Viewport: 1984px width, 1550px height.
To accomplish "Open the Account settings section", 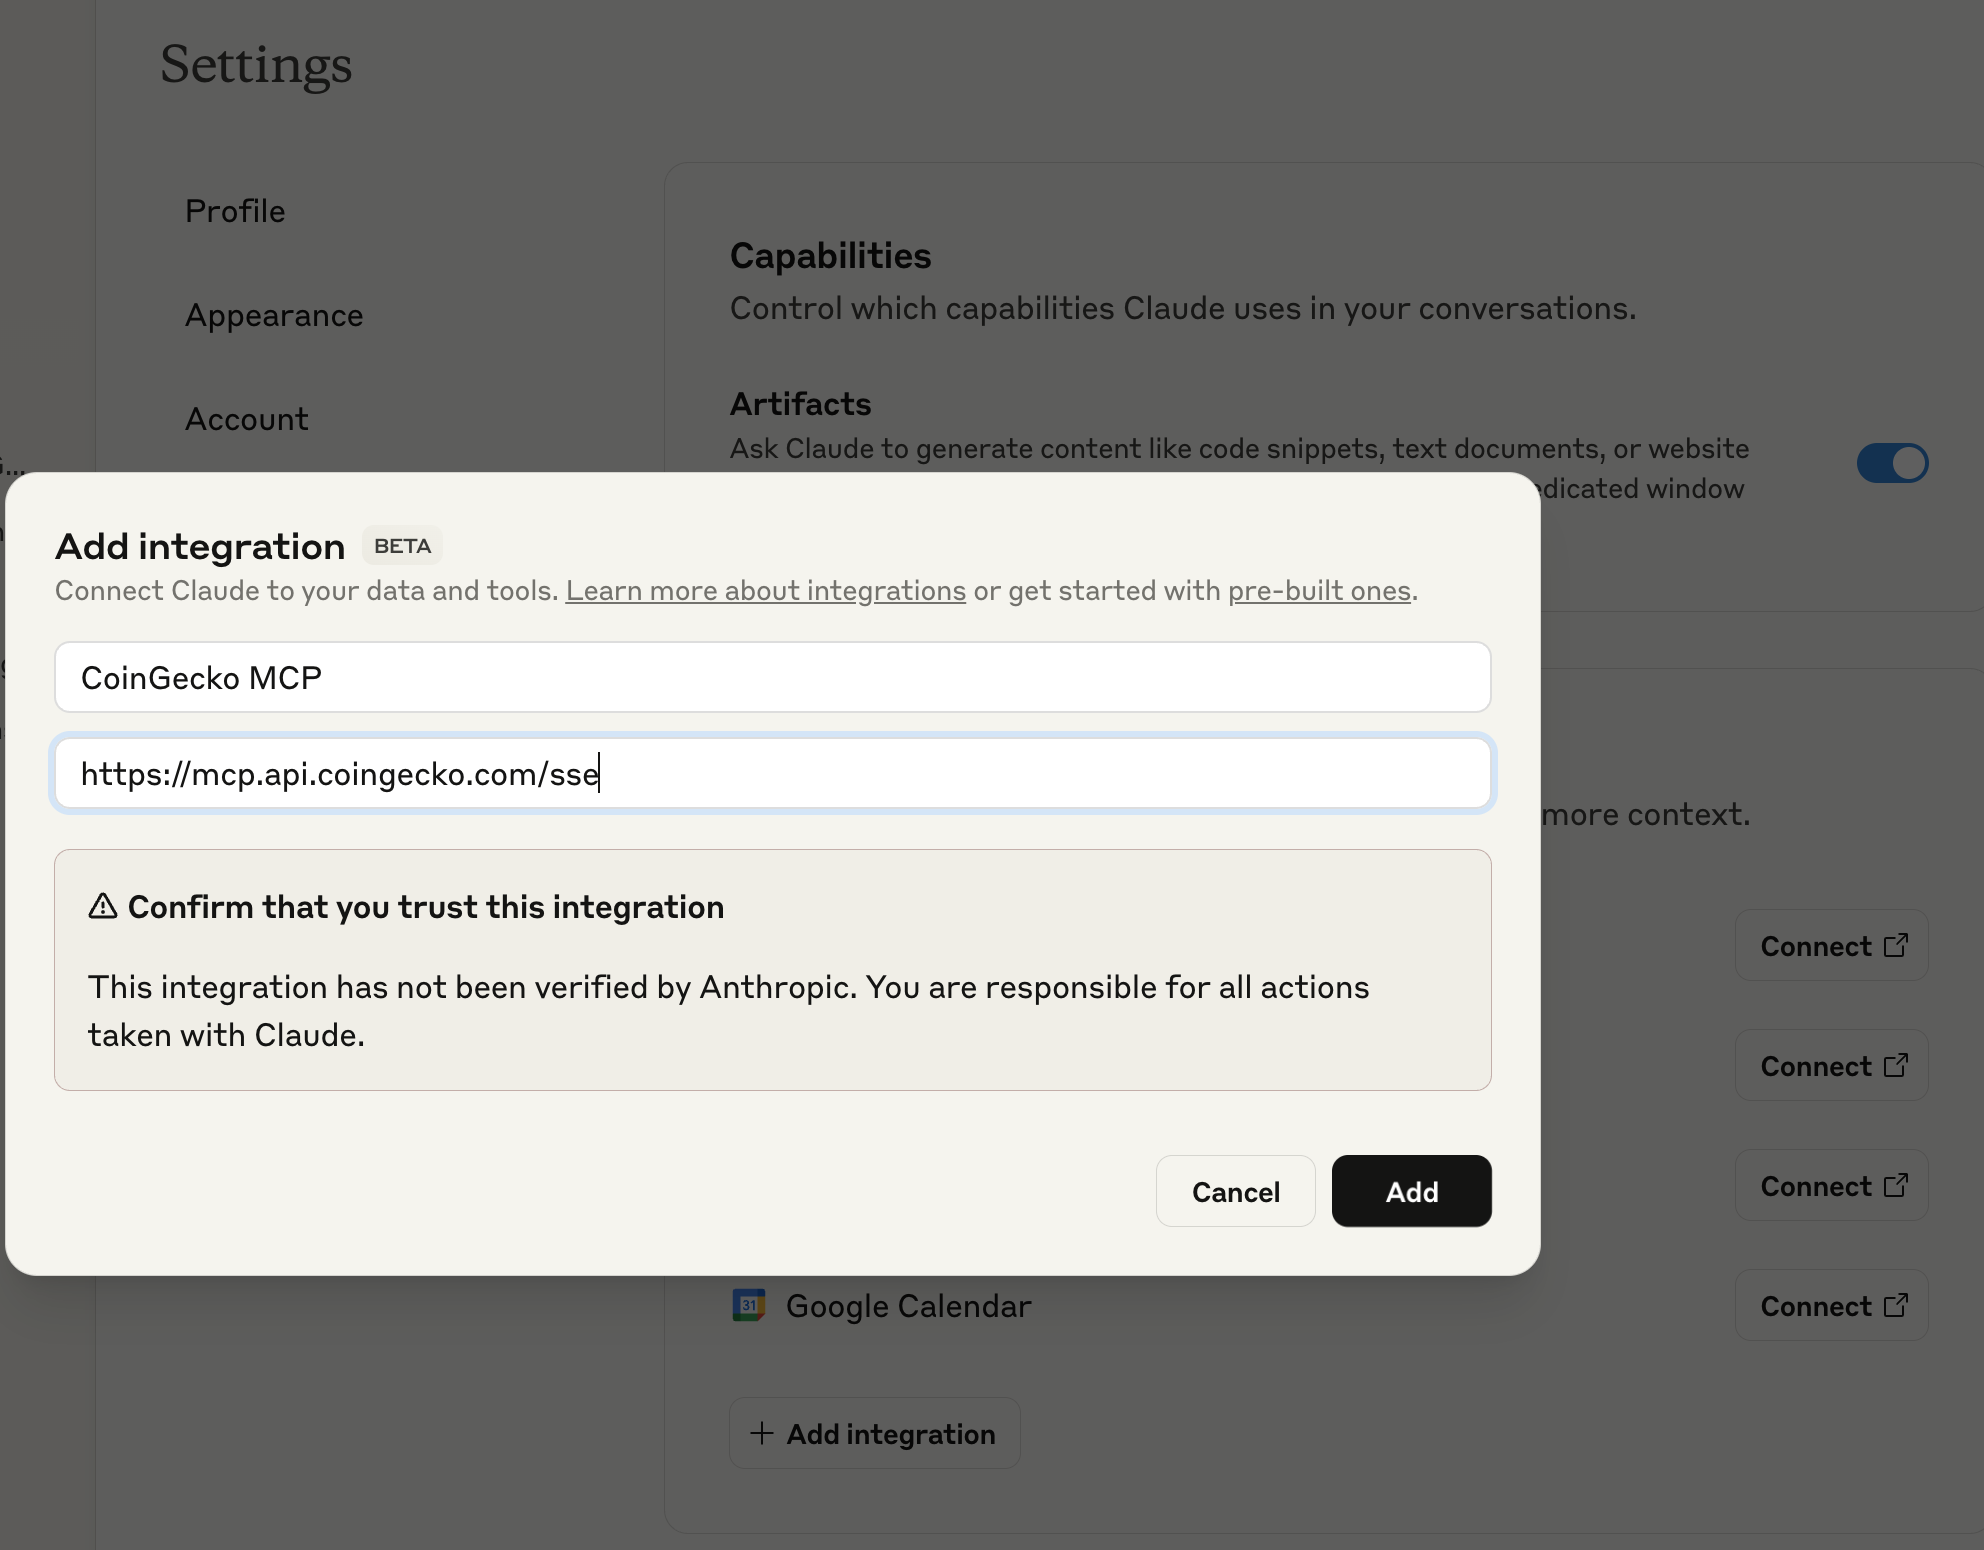I will [247, 419].
